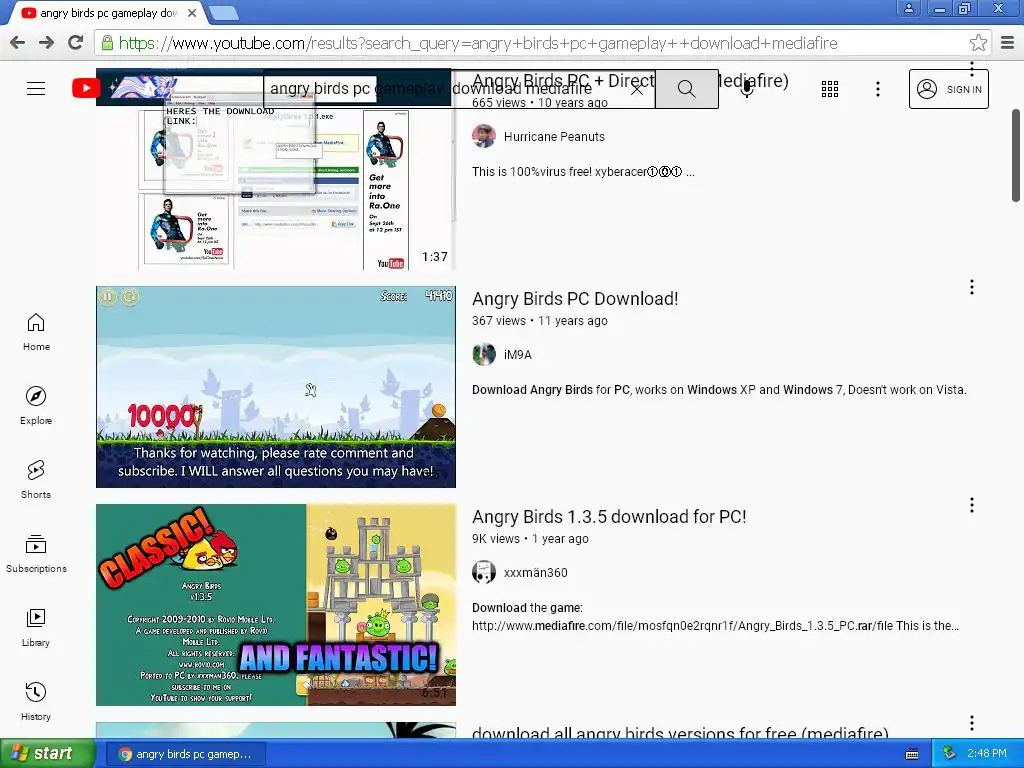
Task: Click the Windows start button
Action: tap(47, 753)
